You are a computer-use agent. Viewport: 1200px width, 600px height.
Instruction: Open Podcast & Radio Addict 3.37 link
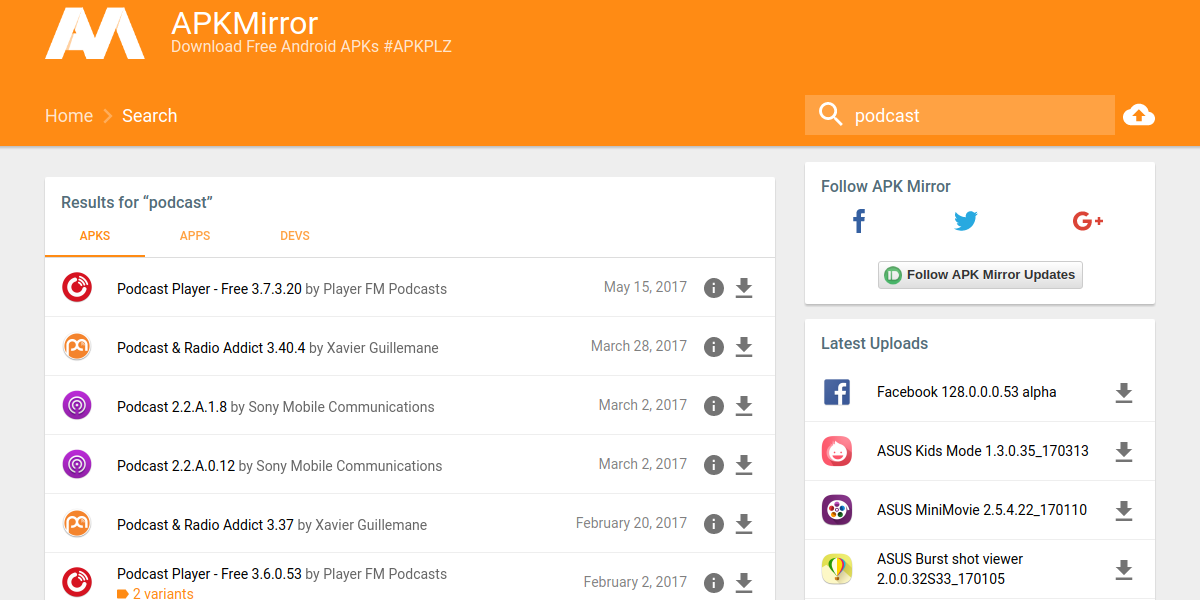click(x=205, y=525)
